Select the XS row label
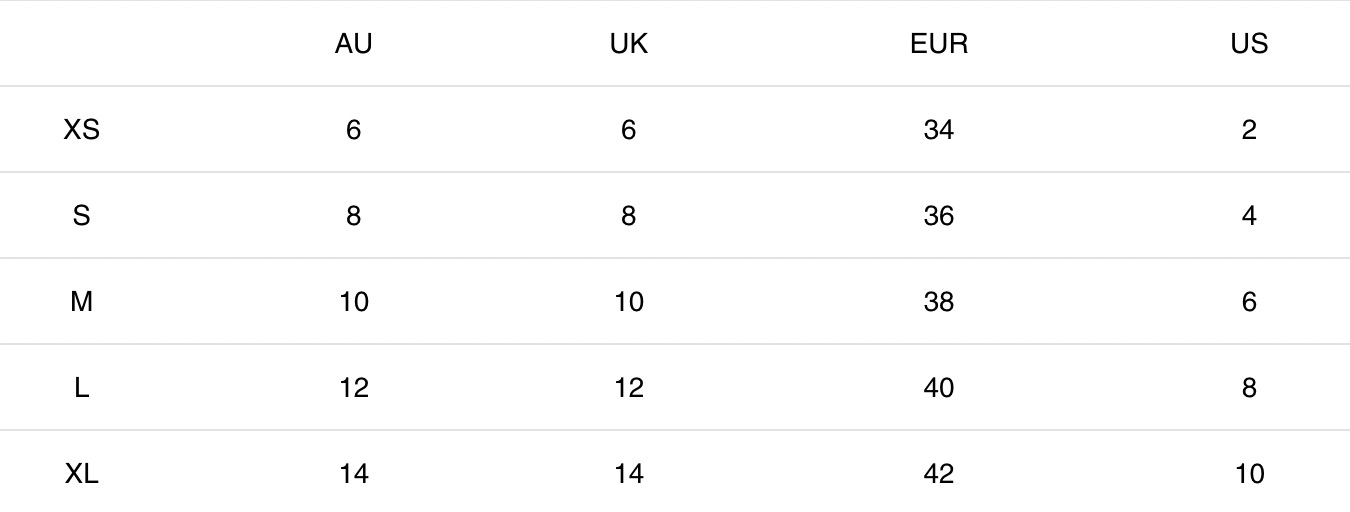This screenshot has height=512, width=1350. (81, 130)
